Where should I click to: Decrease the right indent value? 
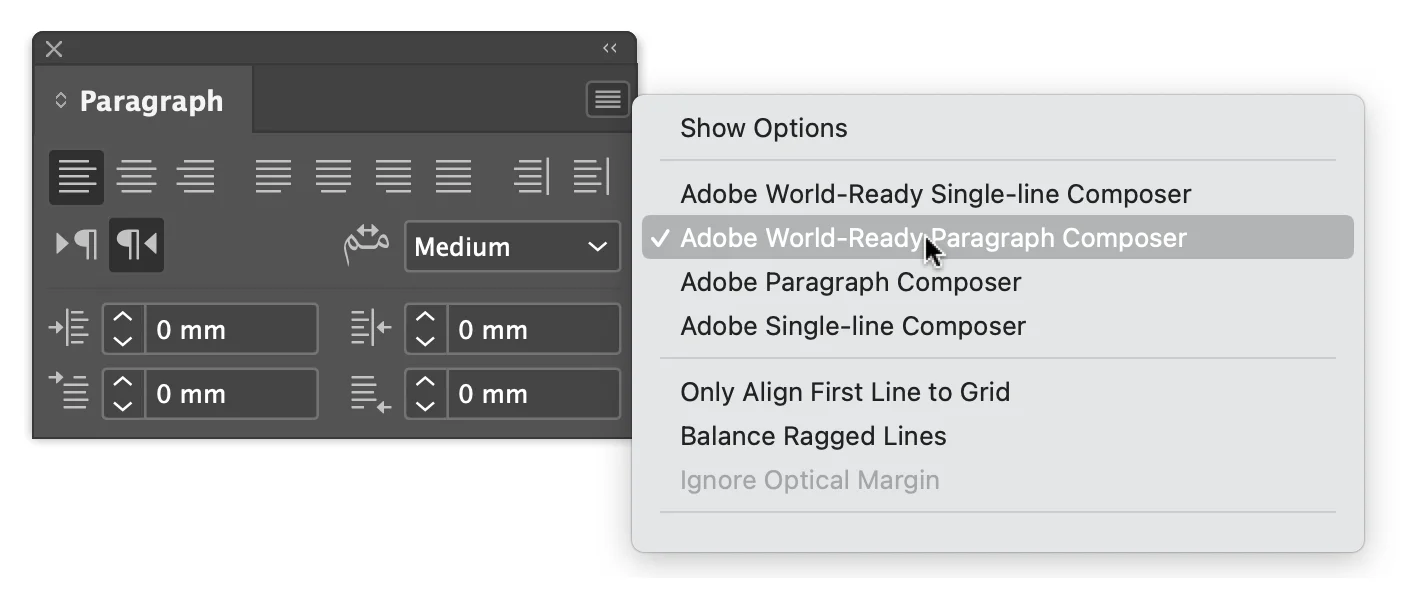[425, 341]
